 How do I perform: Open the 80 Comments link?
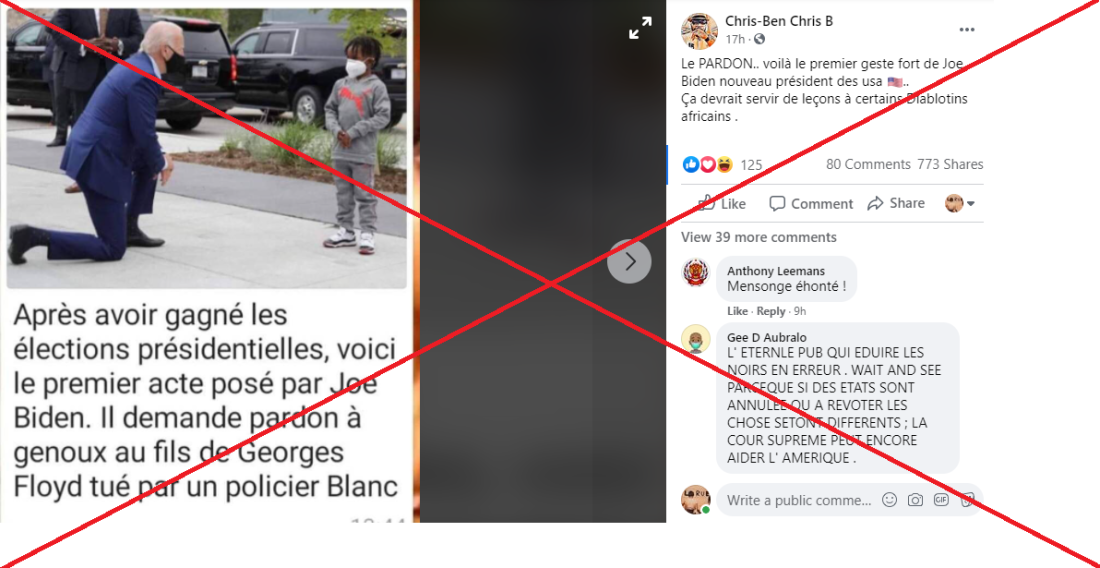coord(868,164)
